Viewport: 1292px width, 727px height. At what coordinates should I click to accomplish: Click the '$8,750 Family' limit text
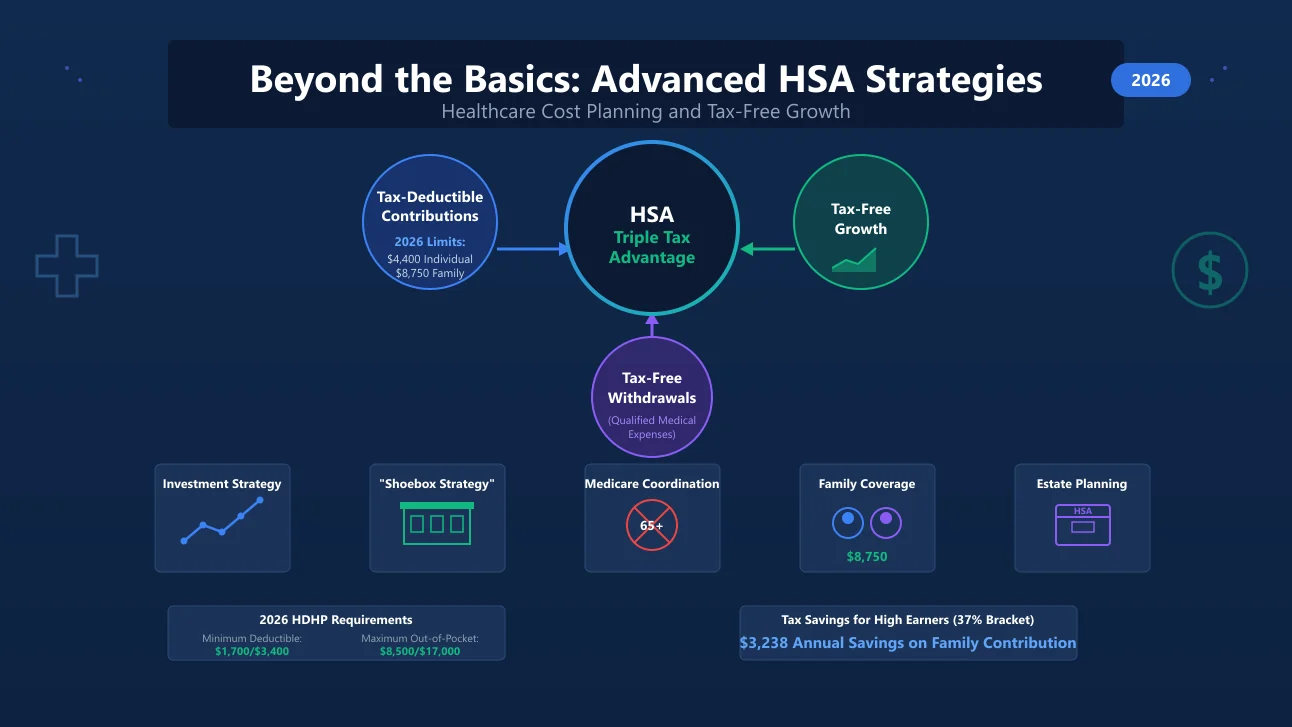tap(430, 274)
